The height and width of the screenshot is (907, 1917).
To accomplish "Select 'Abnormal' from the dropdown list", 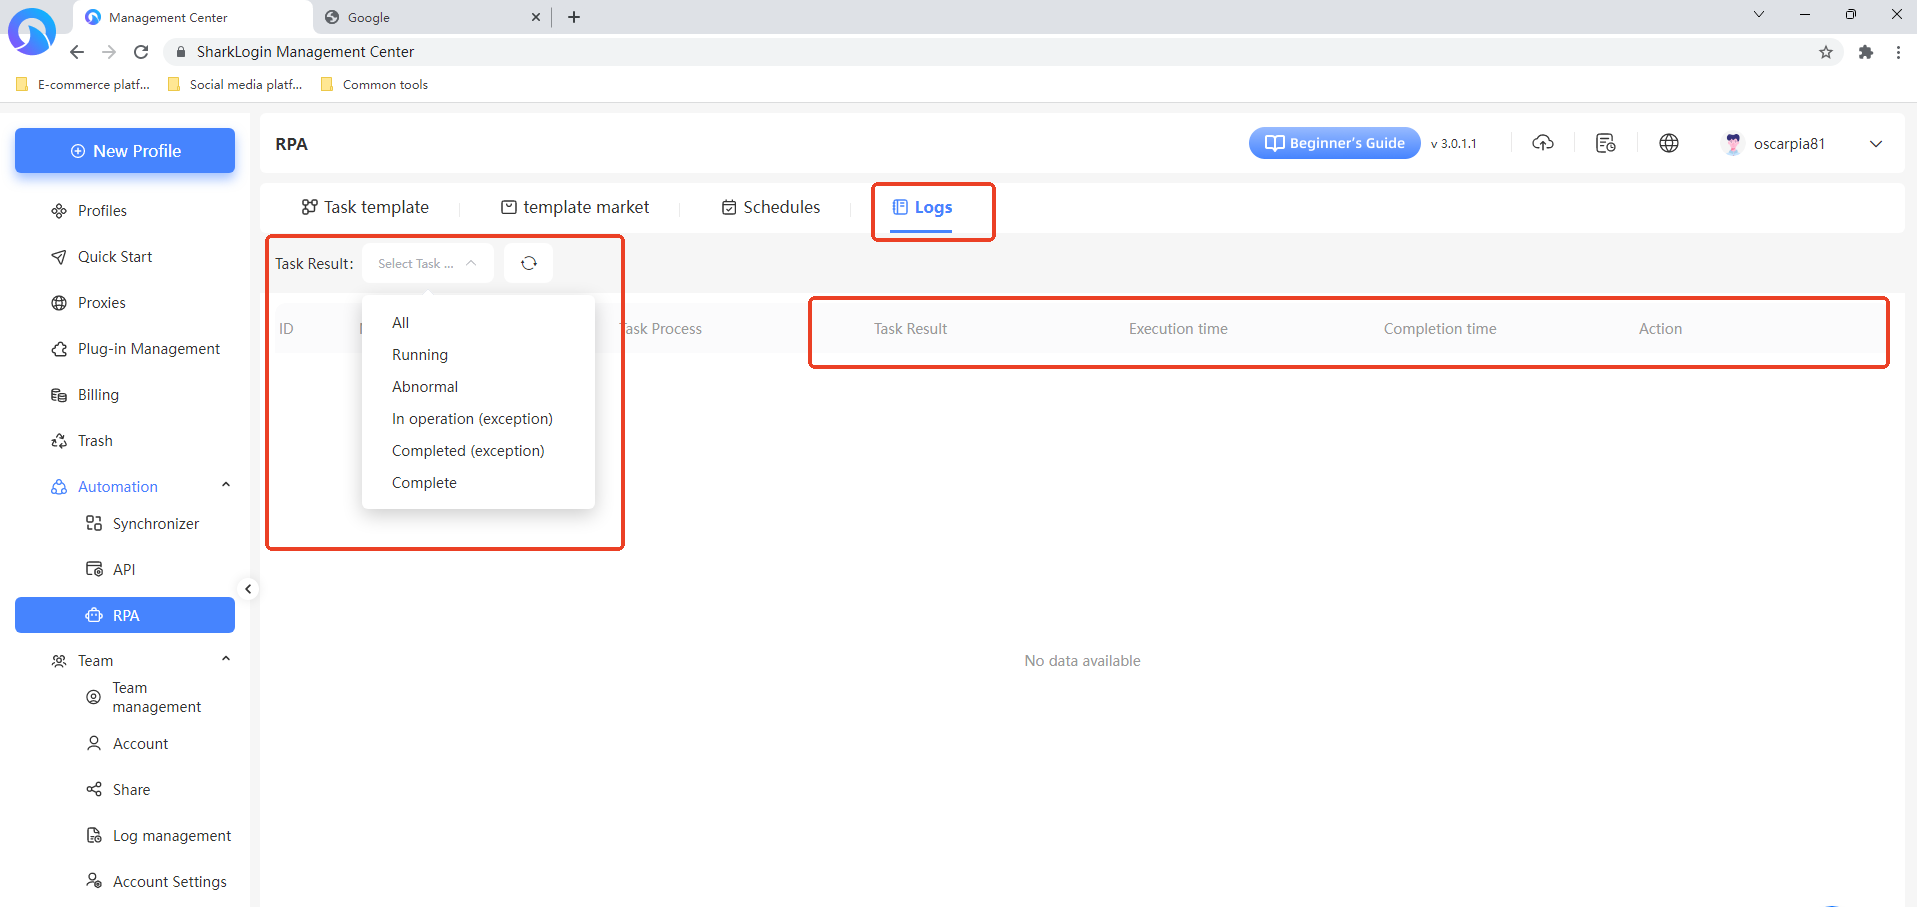I will [425, 387].
